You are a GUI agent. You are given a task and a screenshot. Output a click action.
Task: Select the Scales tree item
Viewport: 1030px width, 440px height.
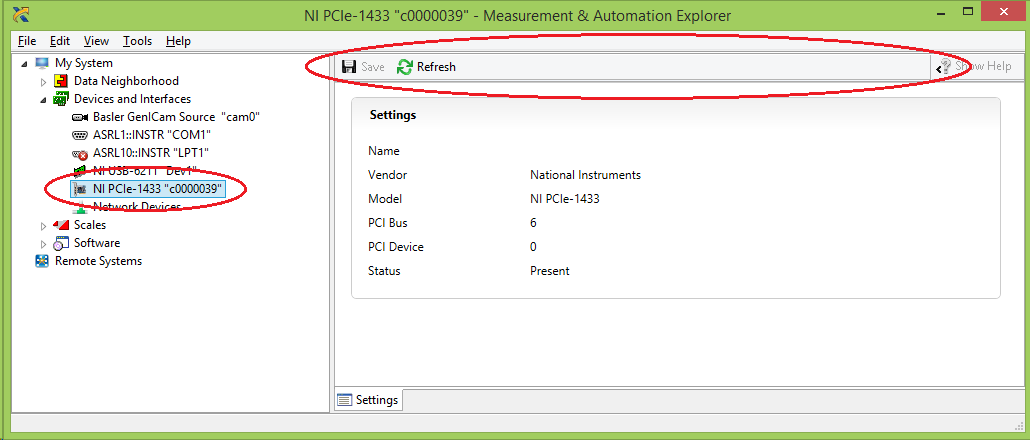(x=90, y=225)
